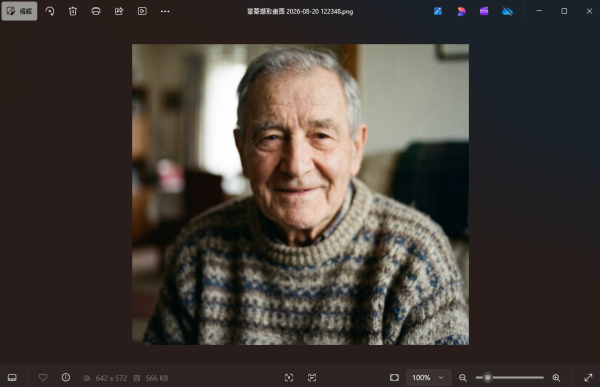This screenshot has height=387, width=600.
Task: Maximize the Photos window
Action: click(564, 11)
